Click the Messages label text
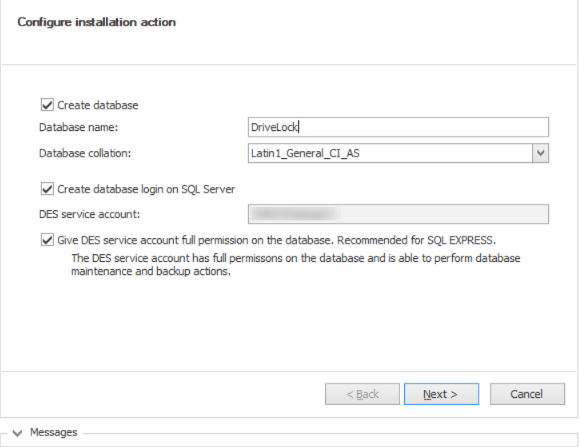Viewport: 580px width, 447px height. 54,432
